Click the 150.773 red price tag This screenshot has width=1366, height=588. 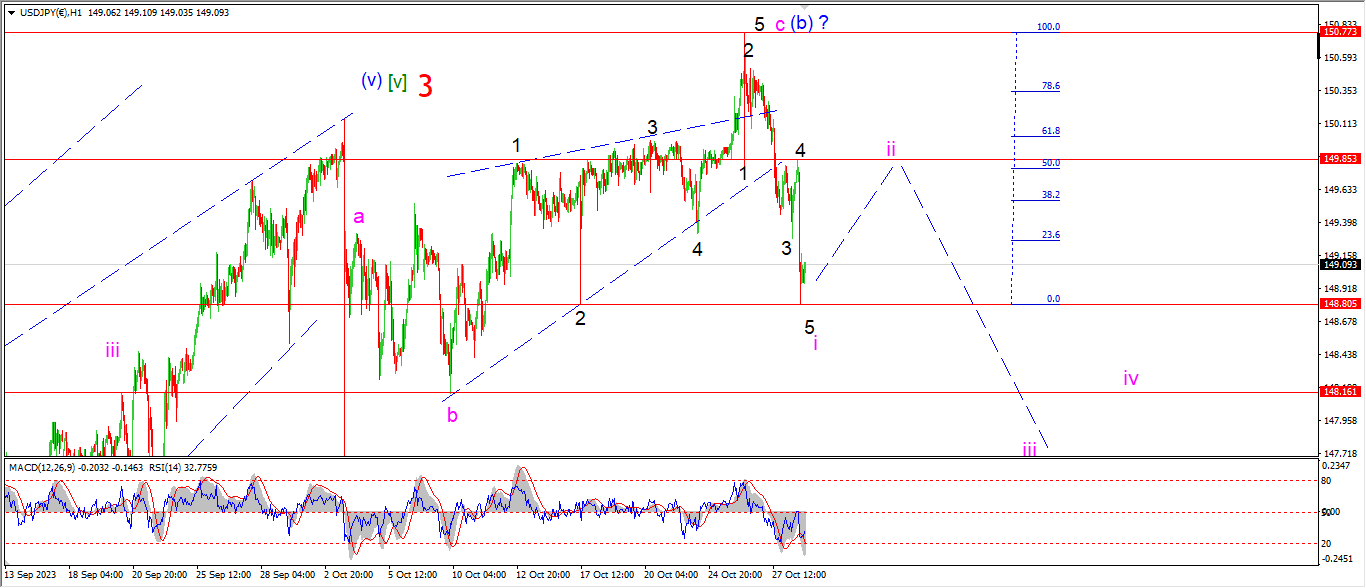(1341, 32)
